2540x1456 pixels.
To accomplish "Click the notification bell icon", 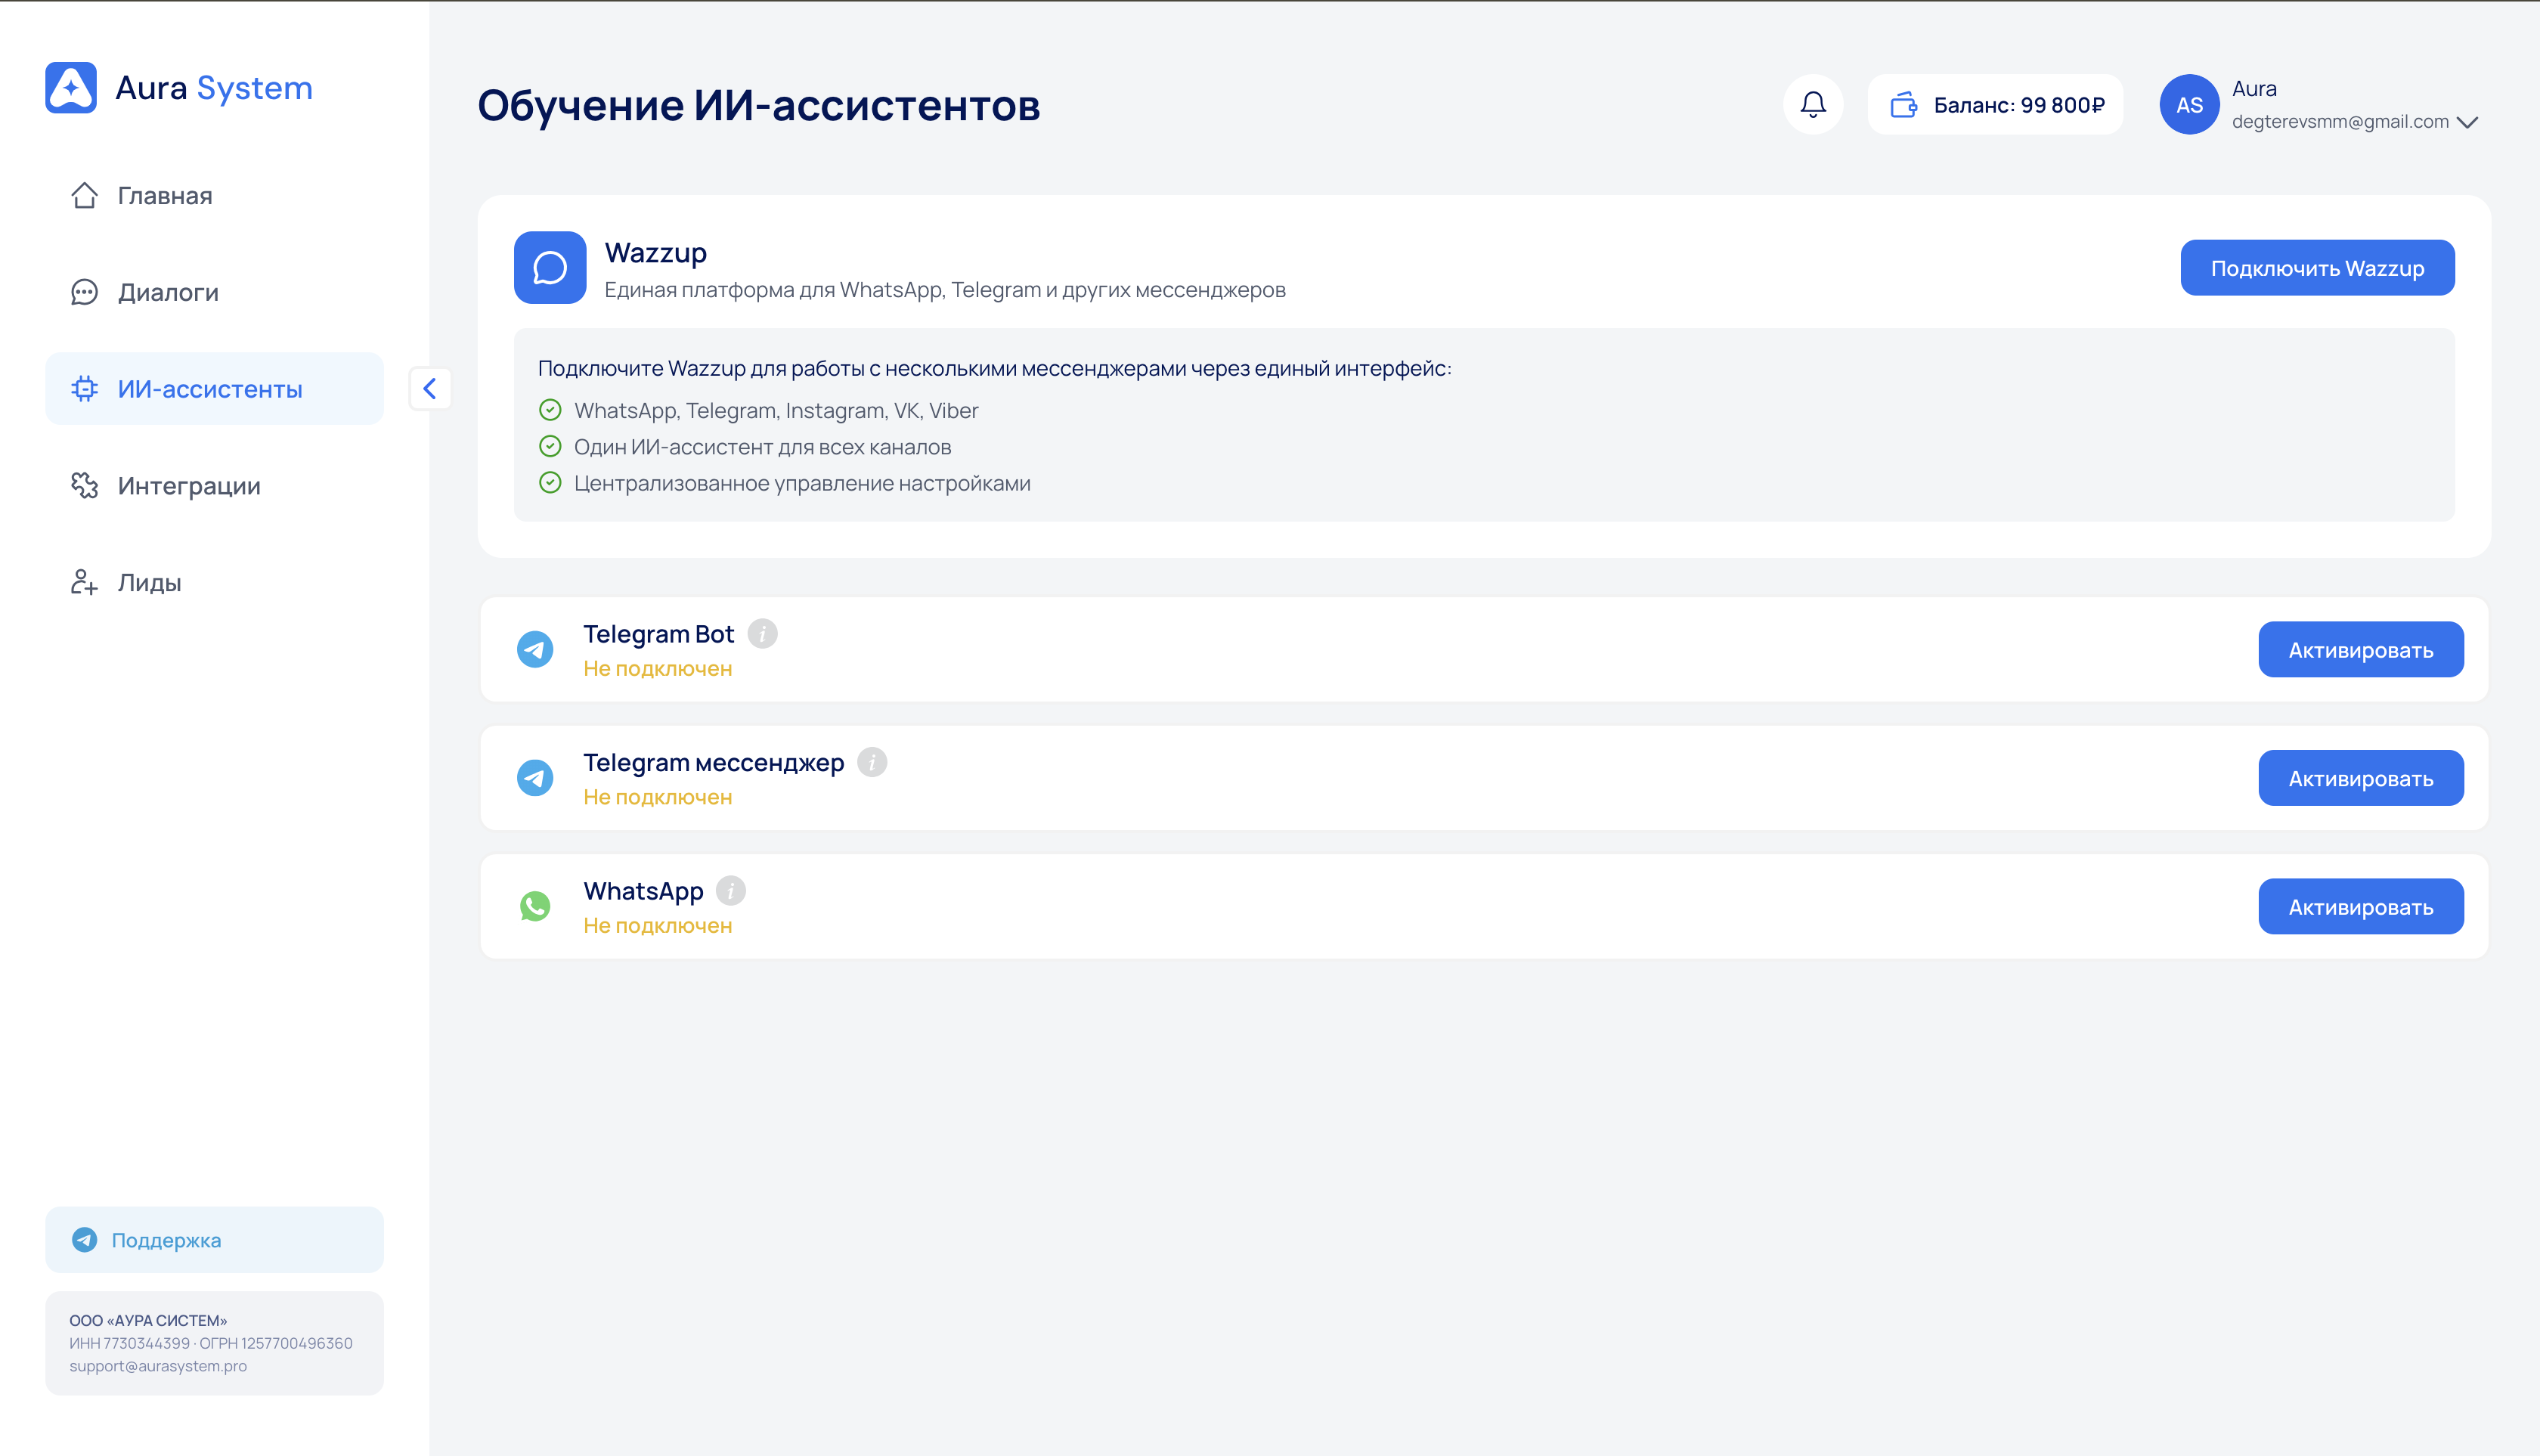I will [1812, 104].
